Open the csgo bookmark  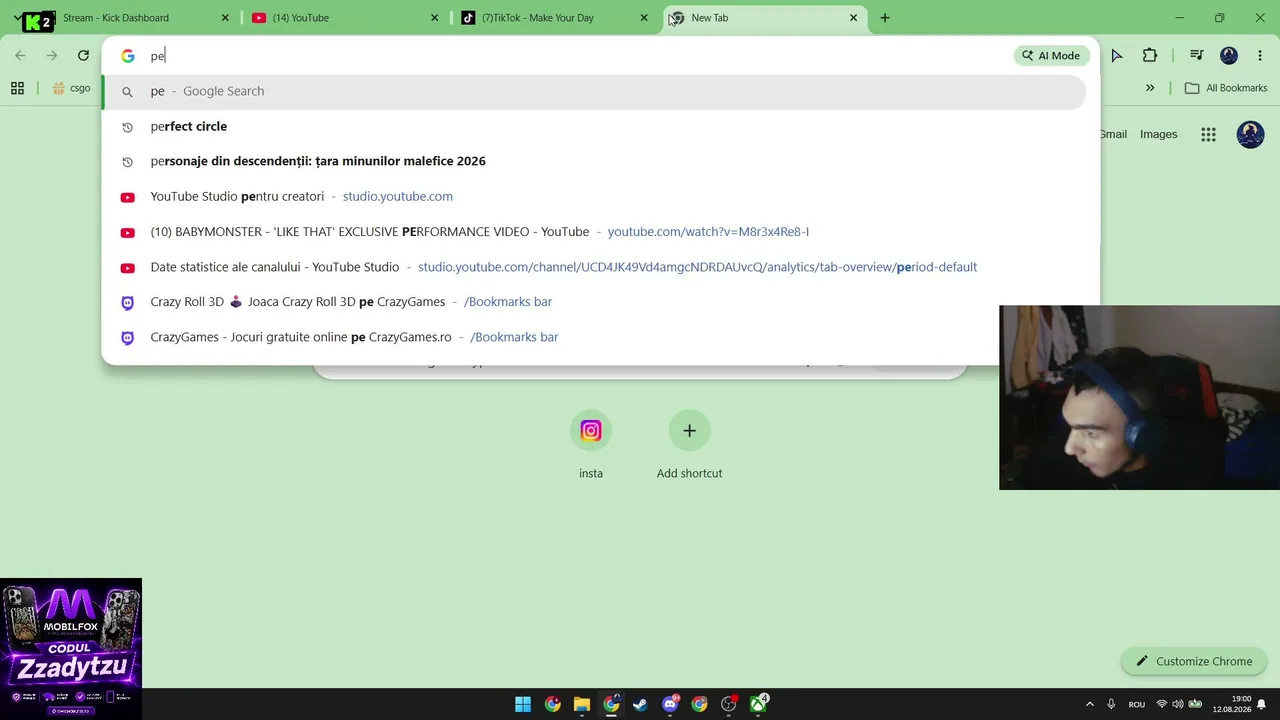[72, 88]
